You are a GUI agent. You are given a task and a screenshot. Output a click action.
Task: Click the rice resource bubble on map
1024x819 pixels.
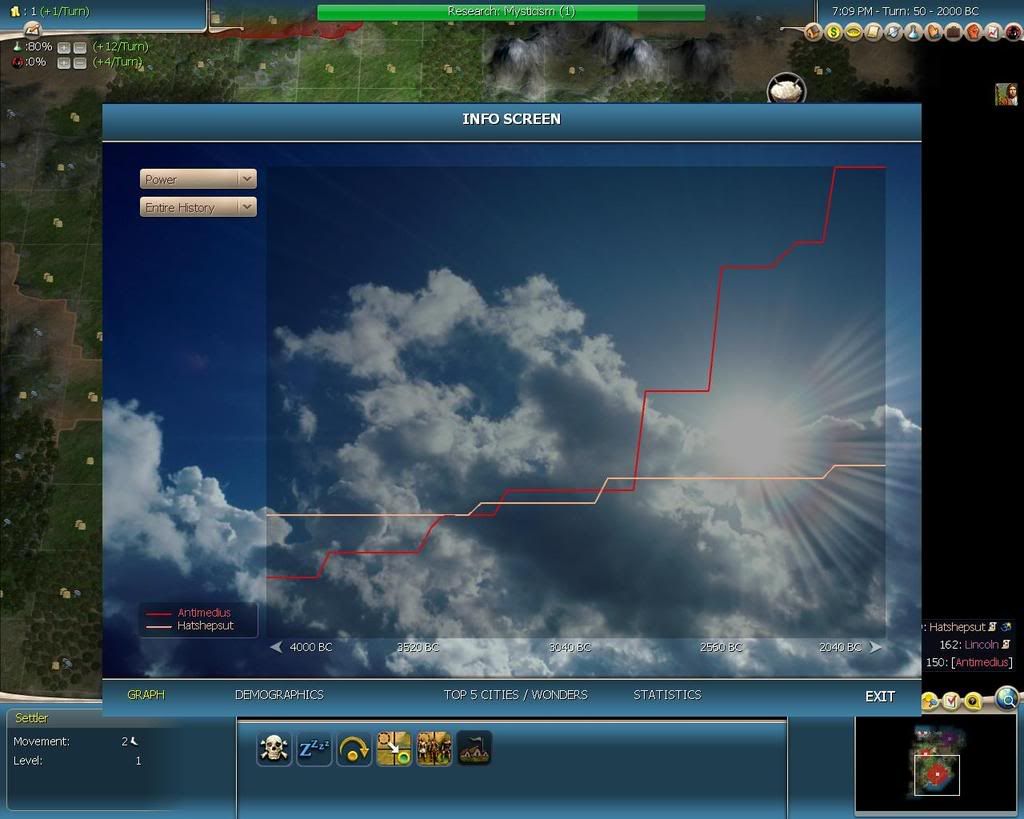click(x=786, y=89)
